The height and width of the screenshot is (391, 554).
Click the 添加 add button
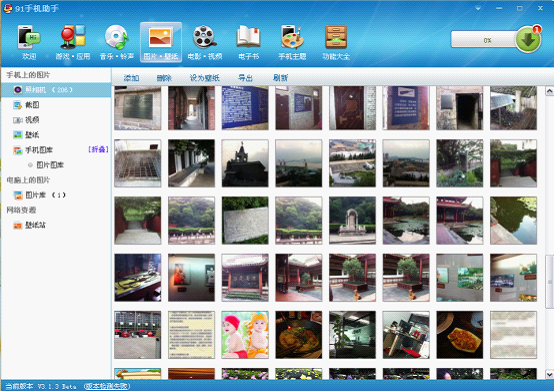[x=131, y=78]
